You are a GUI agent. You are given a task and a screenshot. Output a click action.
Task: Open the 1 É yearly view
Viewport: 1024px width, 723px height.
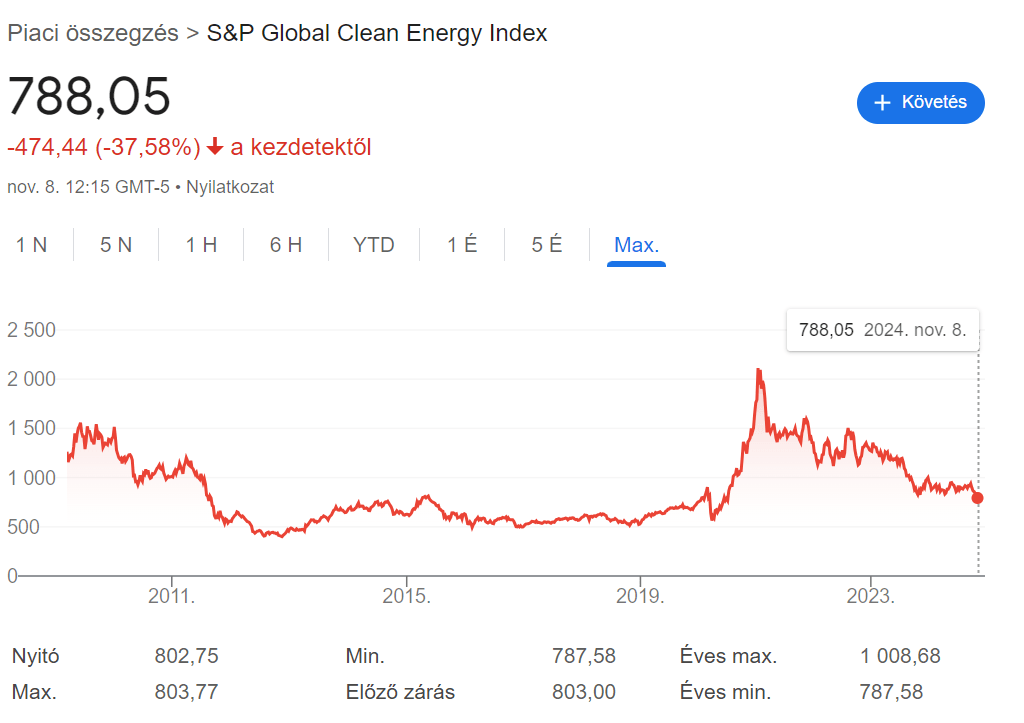[x=461, y=244]
